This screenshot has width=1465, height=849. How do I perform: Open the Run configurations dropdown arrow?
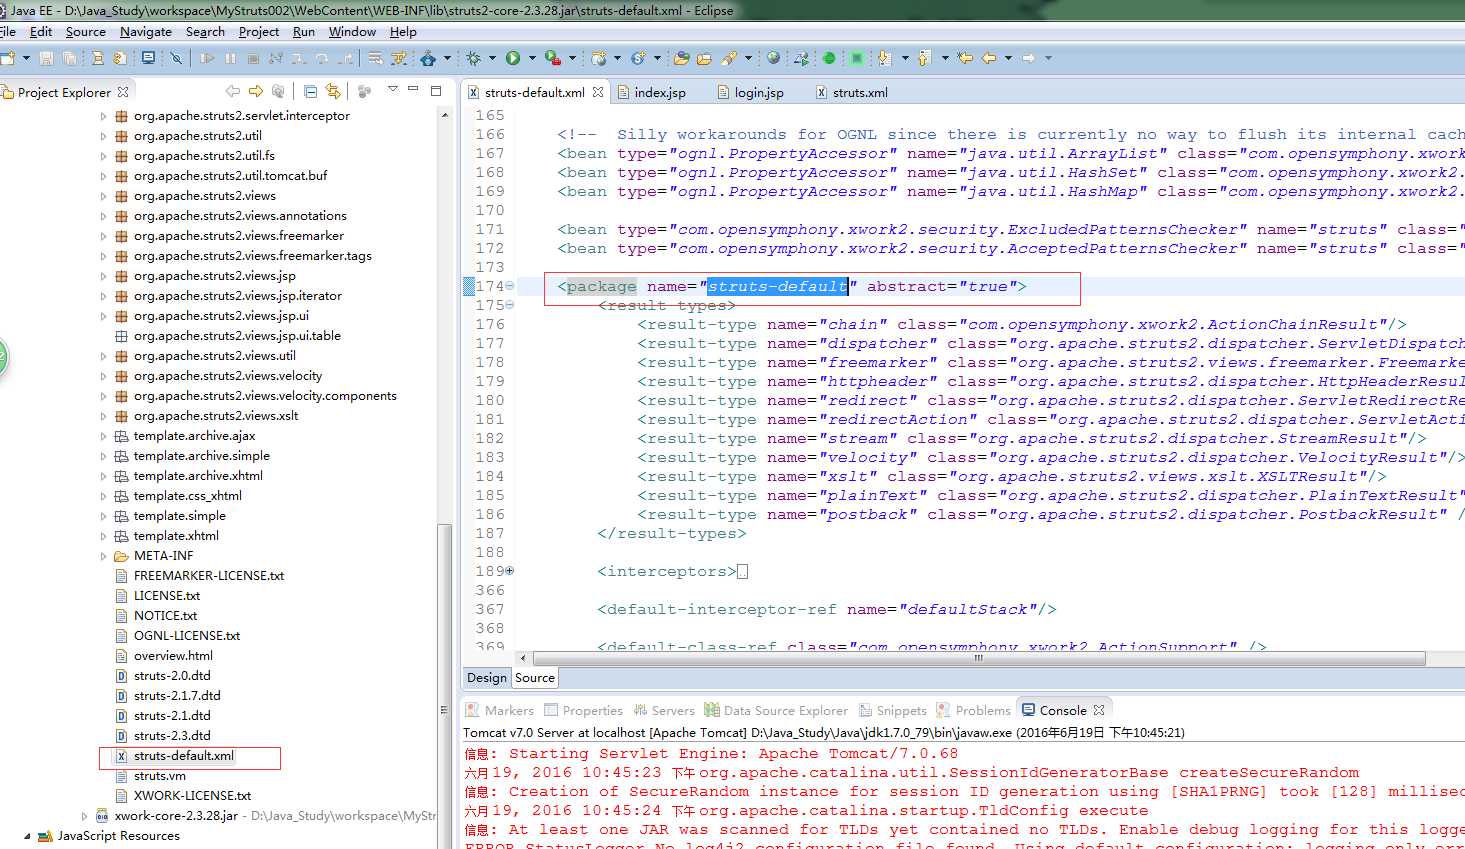pos(532,58)
